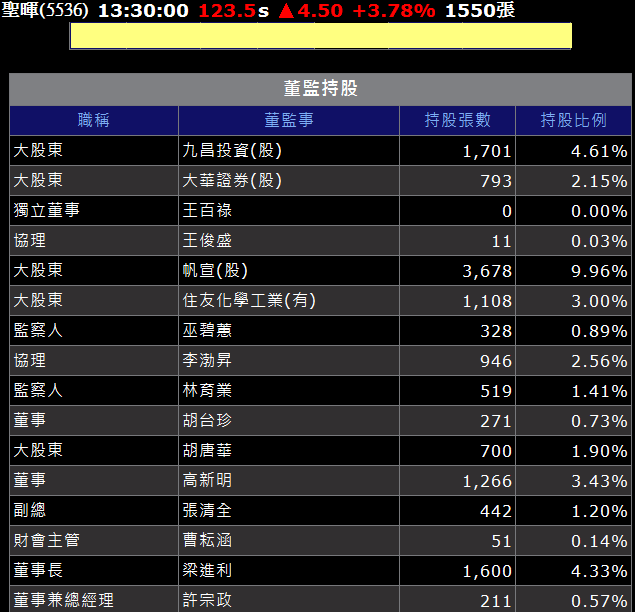This screenshot has width=635, height=612.
Task: Click the 持股張數 column header
Action: [457, 120]
